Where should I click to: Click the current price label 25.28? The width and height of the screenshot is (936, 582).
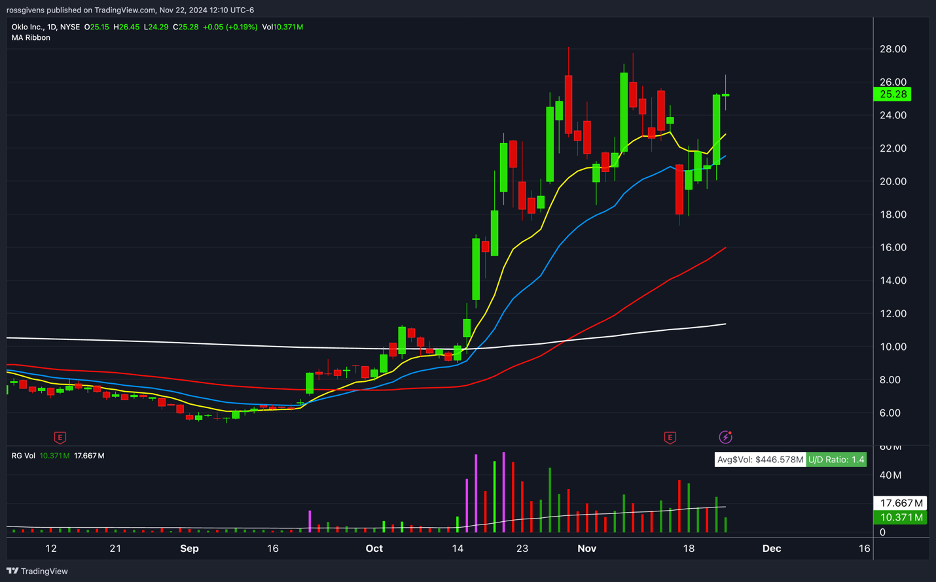[893, 94]
